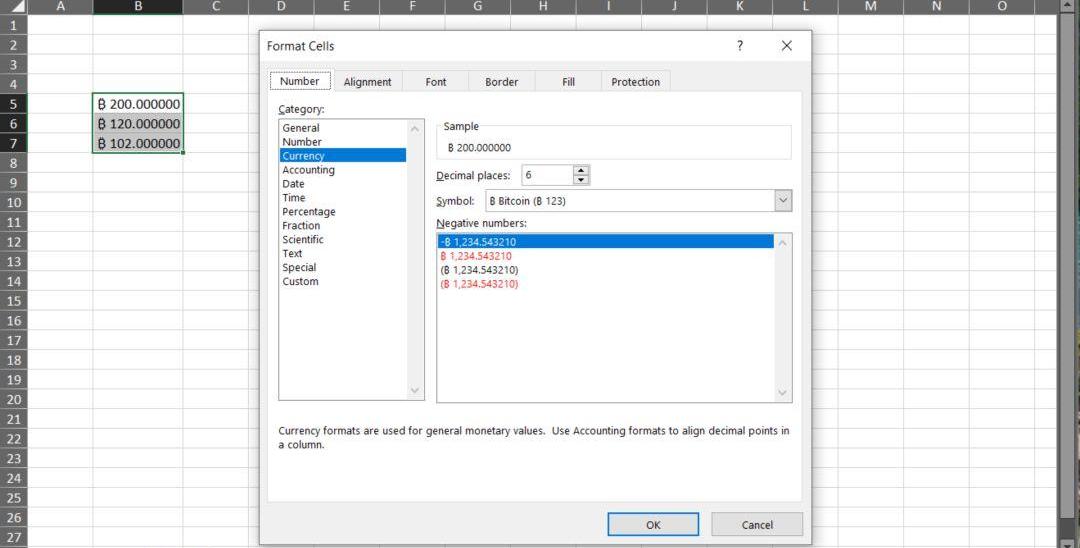Confirm with the OK button
This screenshot has width=1080, height=548.
coord(653,525)
